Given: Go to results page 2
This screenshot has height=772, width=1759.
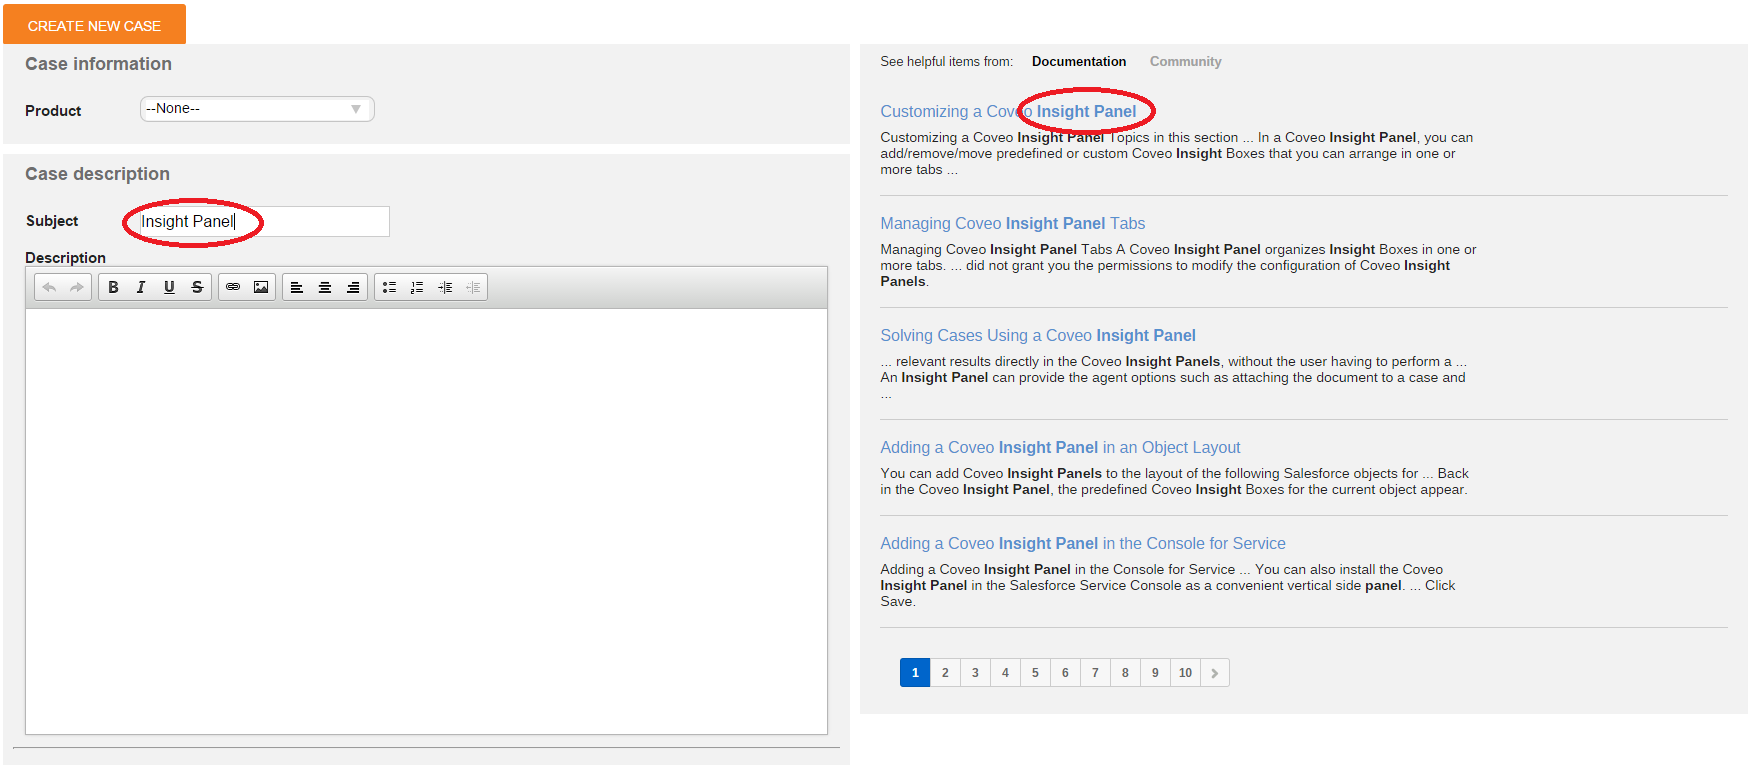Looking at the screenshot, I should pos(945,673).
